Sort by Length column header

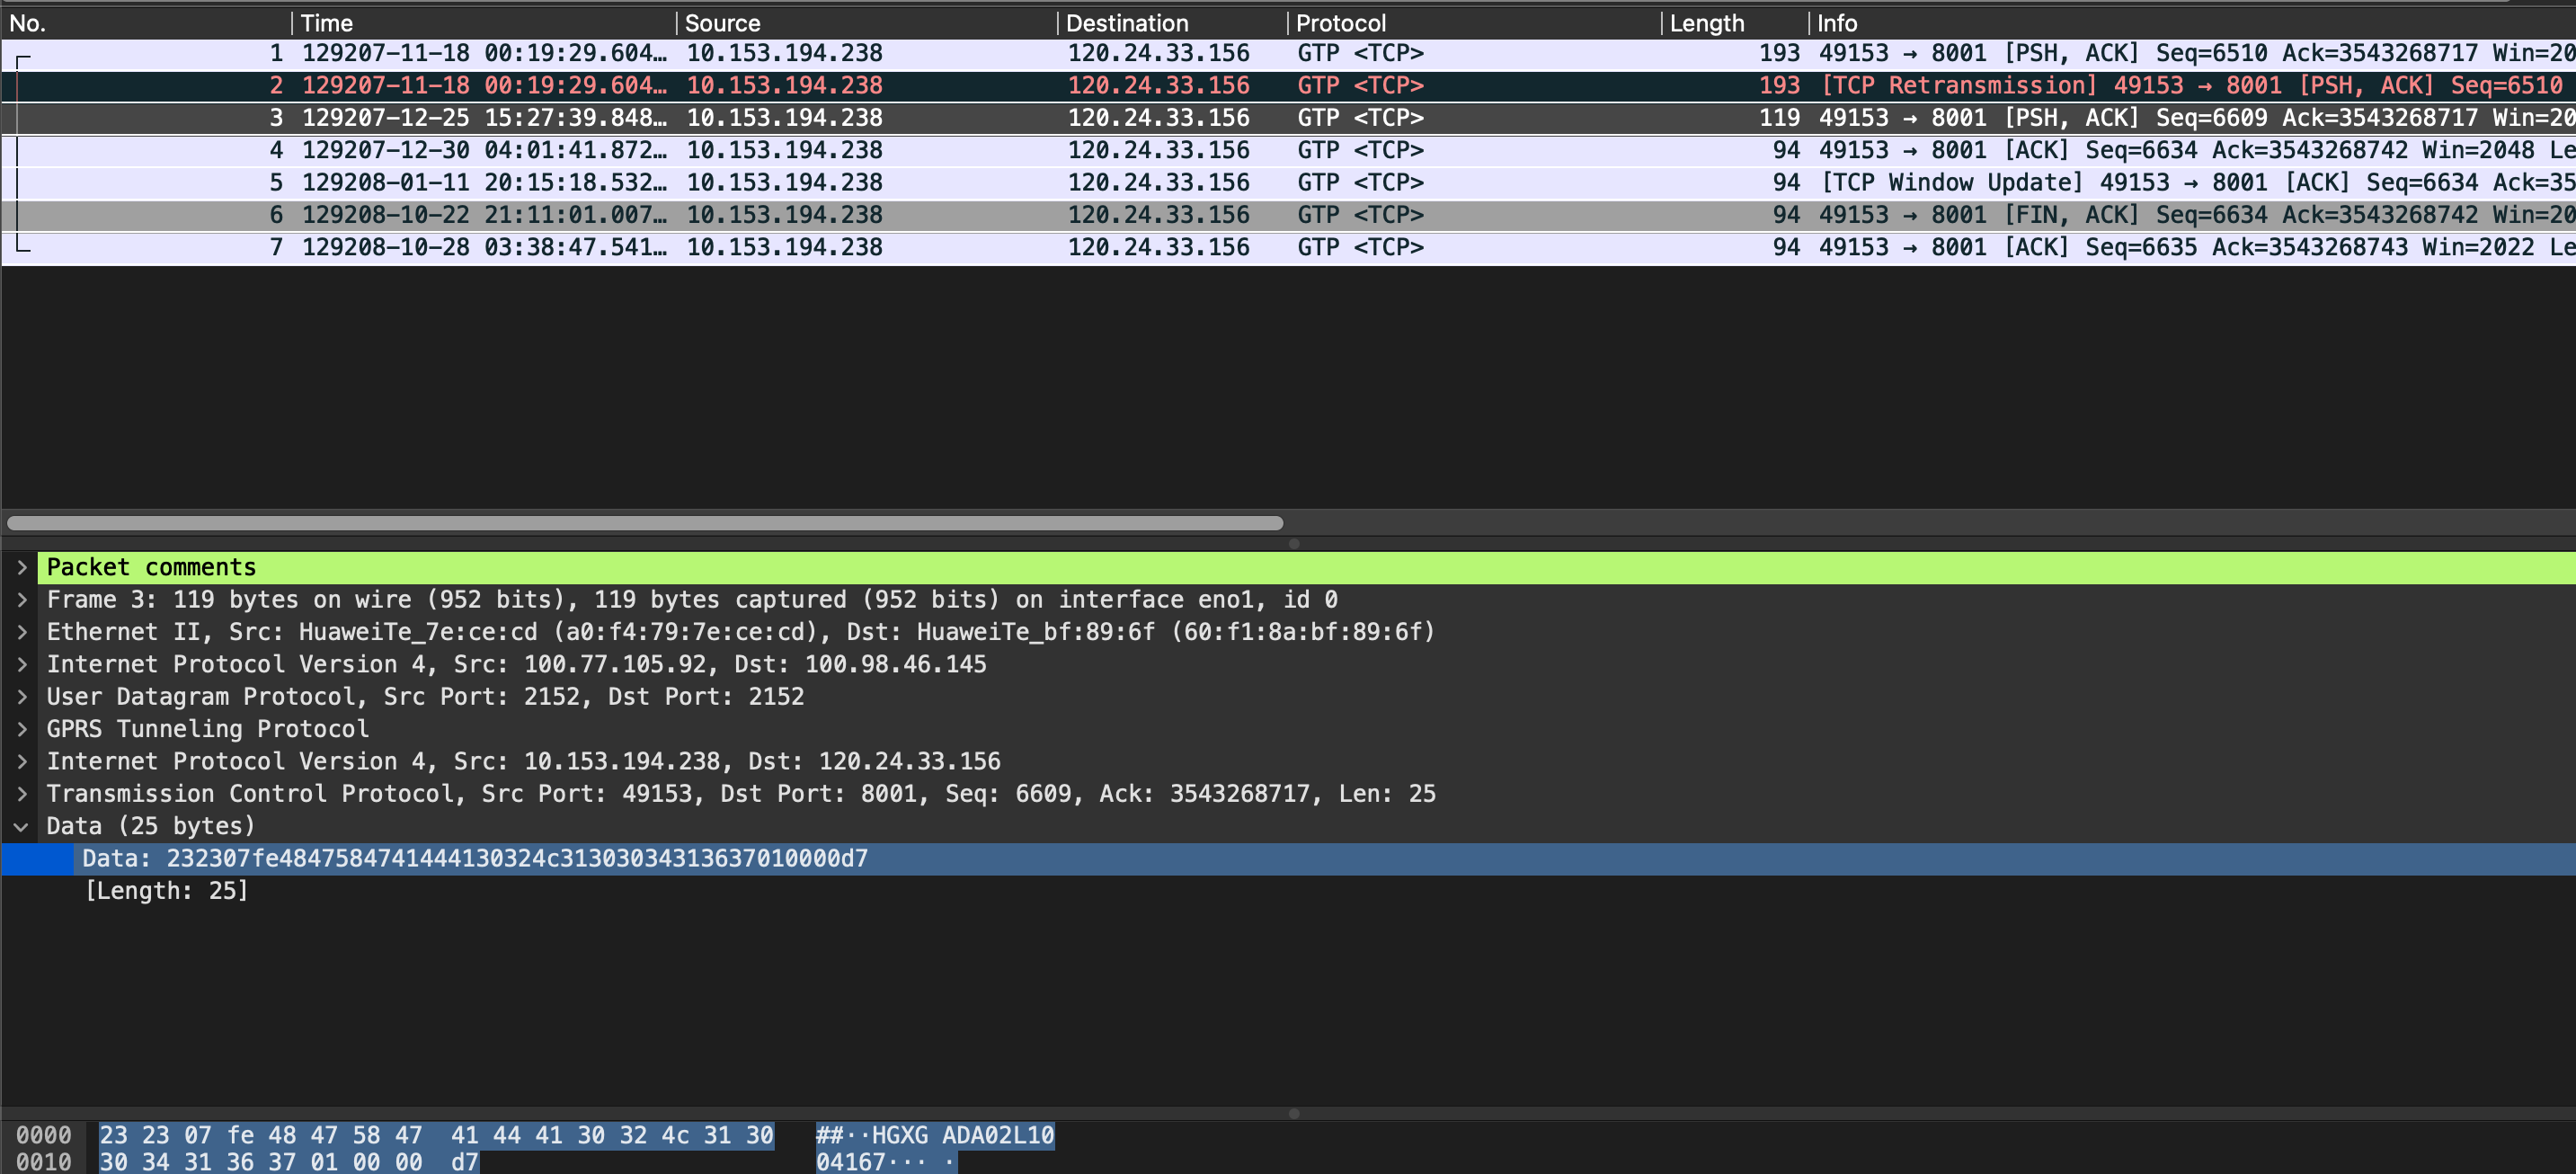point(1706,23)
